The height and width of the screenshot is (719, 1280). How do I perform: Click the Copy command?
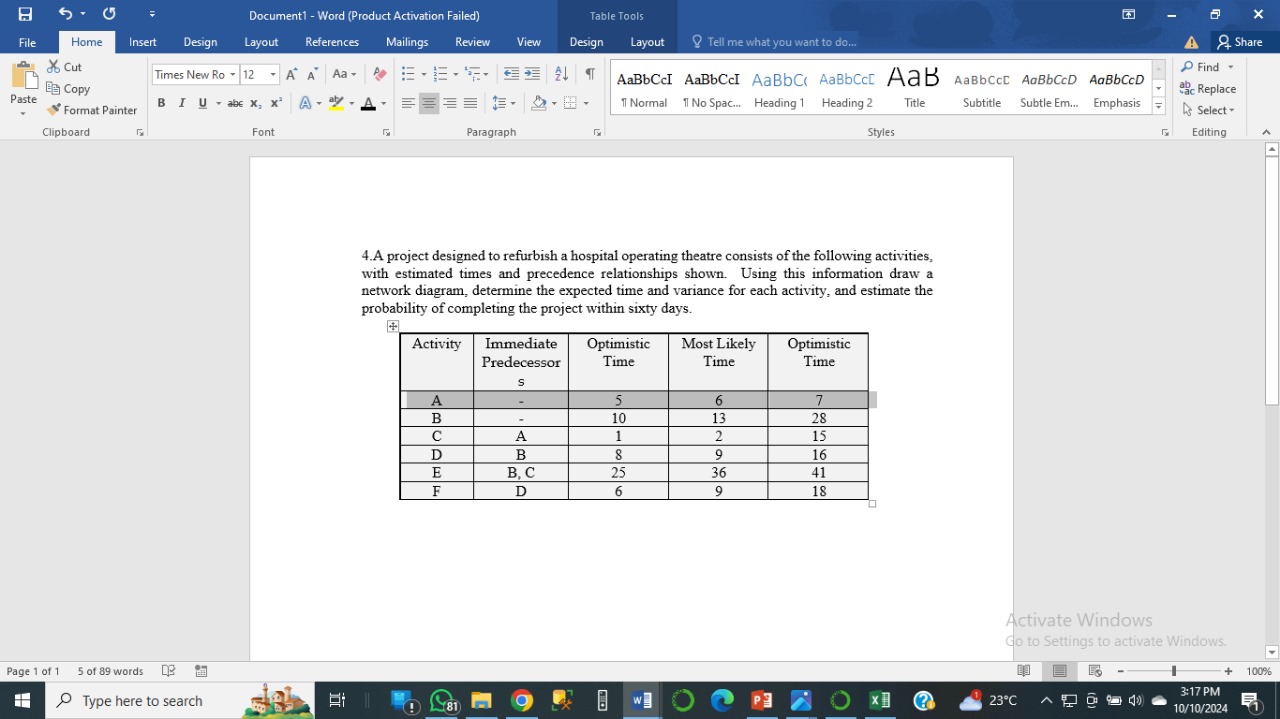pos(68,89)
